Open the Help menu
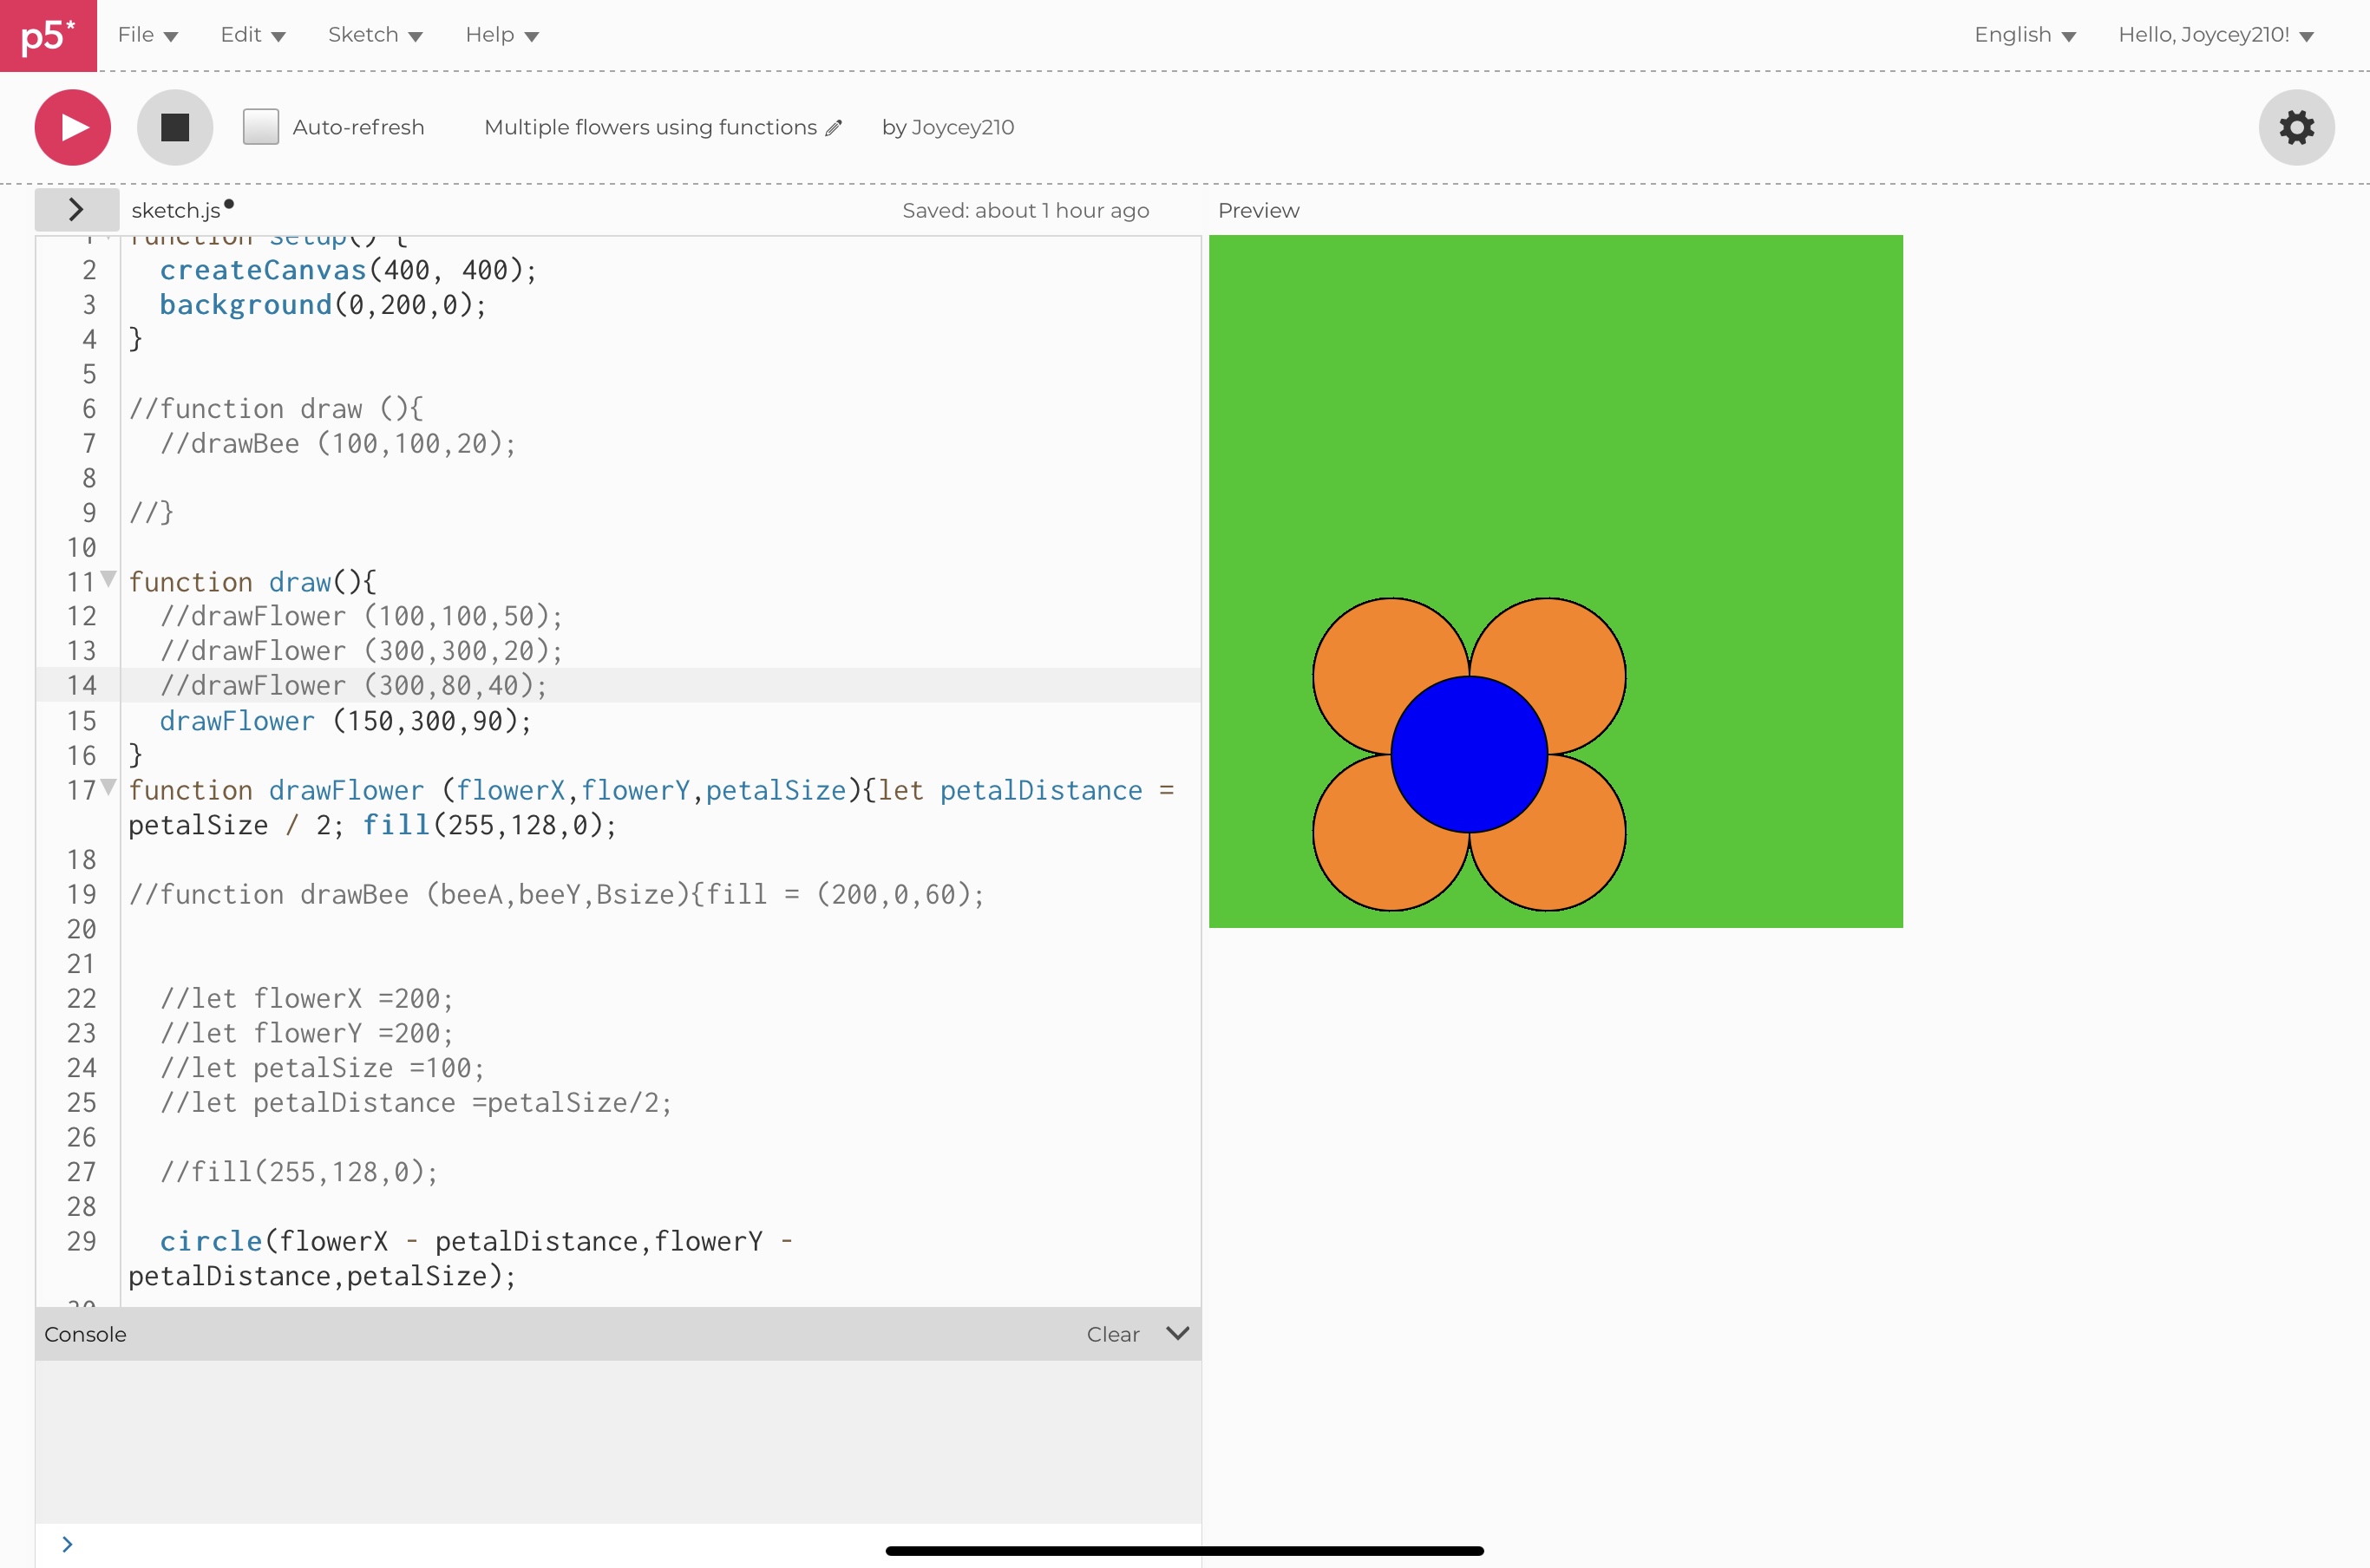This screenshot has height=1568, width=2370. click(502, 35)
